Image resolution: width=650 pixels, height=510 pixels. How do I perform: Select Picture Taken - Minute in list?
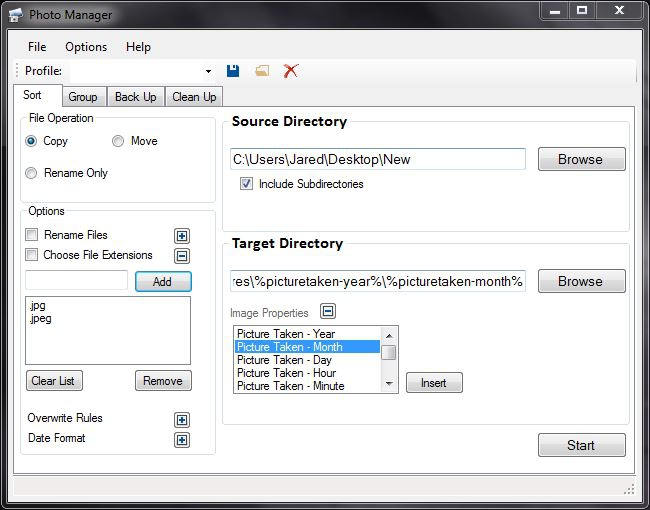(307, 386)
